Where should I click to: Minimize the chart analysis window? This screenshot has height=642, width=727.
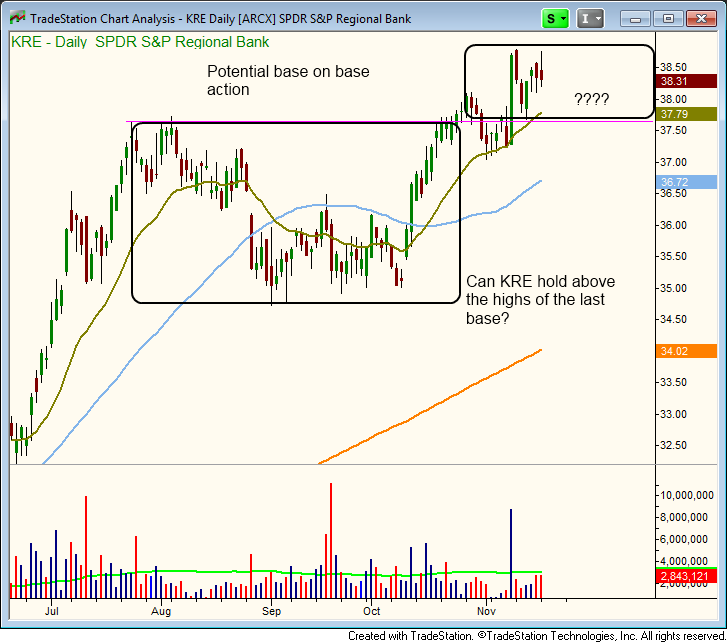coord(636,19)
